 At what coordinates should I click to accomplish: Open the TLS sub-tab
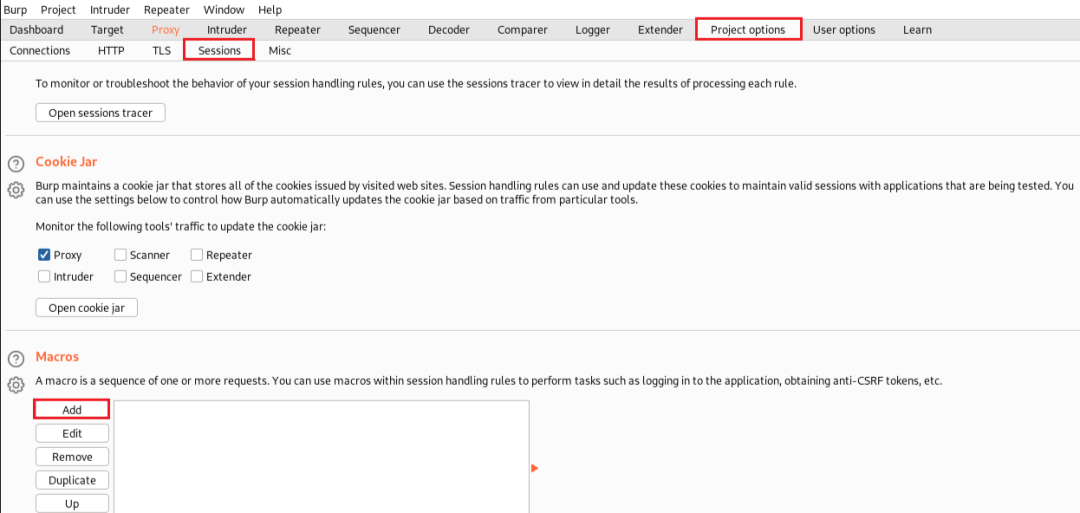point(161,50)
